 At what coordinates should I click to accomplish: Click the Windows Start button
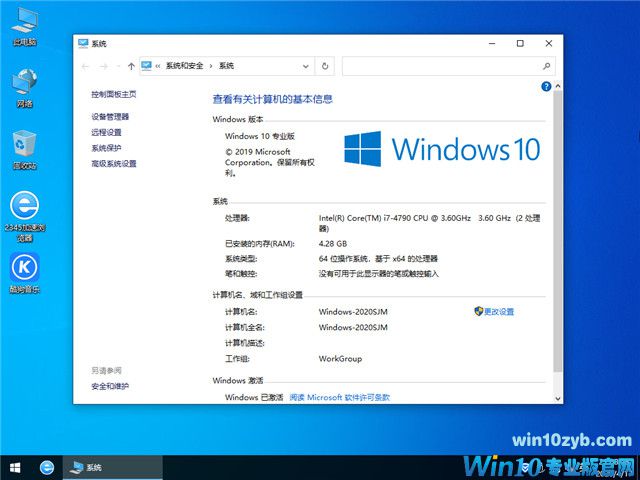point(15,467)
